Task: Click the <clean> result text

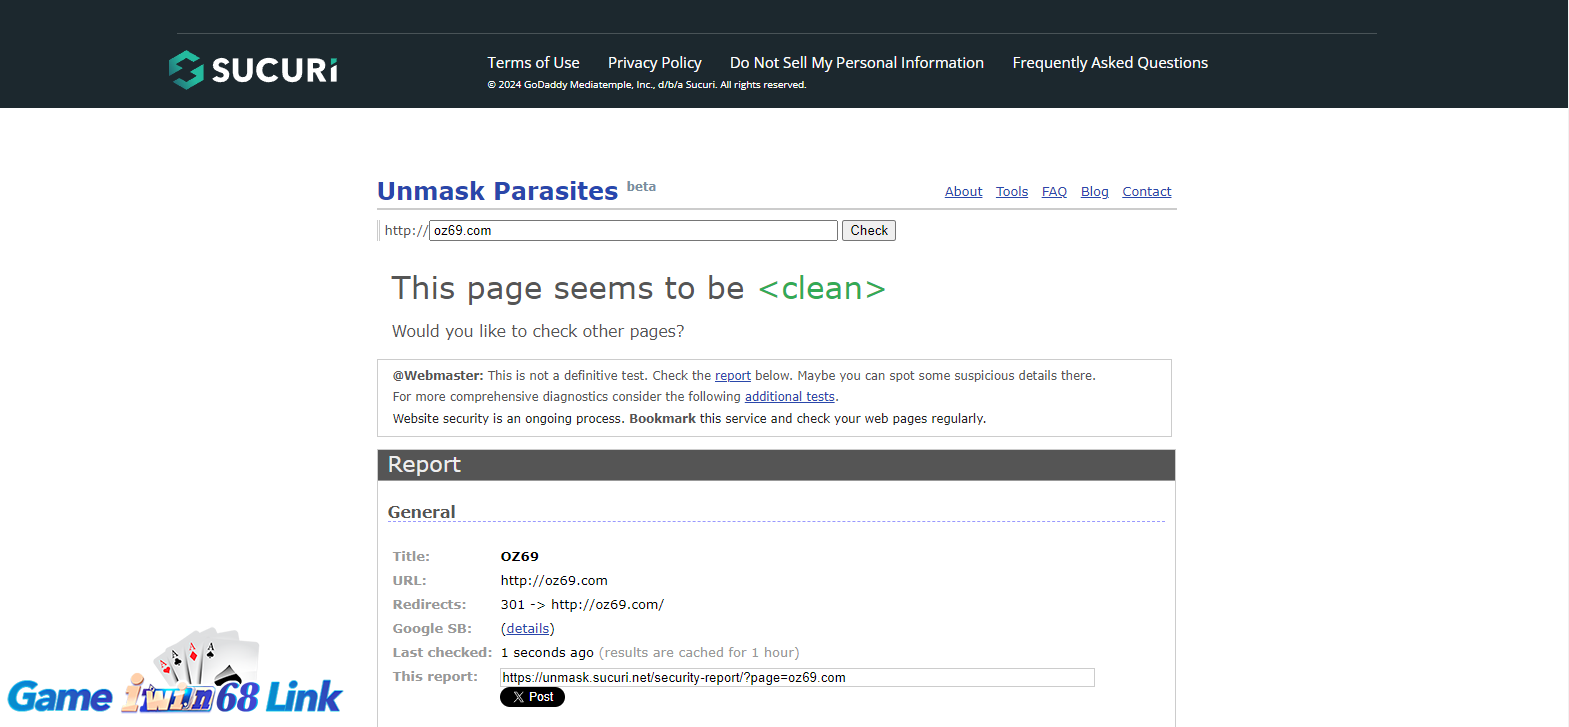Action: pyautogui.click(x=822, y=288)
